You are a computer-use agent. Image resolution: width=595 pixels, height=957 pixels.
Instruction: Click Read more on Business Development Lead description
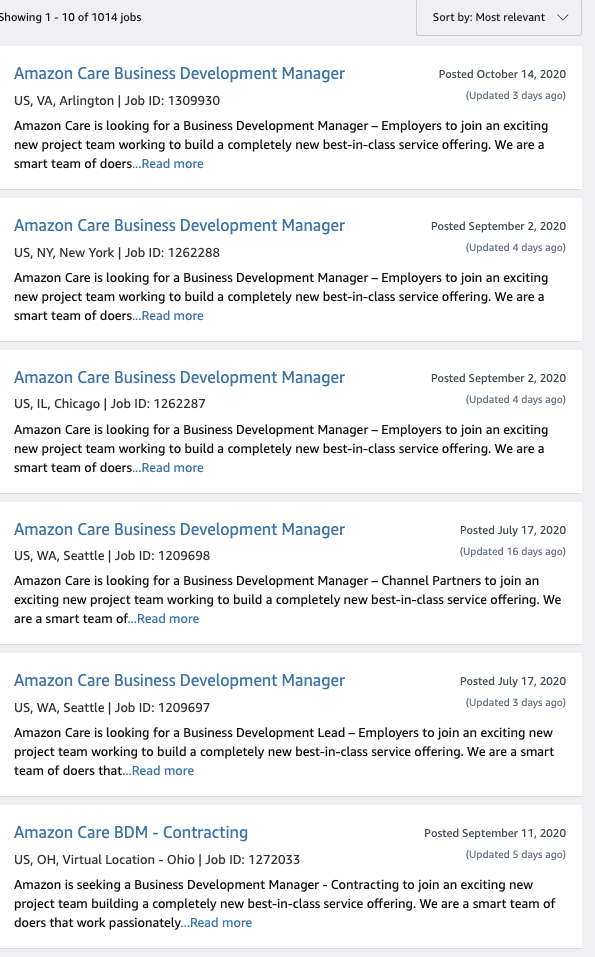pos(159,770)
